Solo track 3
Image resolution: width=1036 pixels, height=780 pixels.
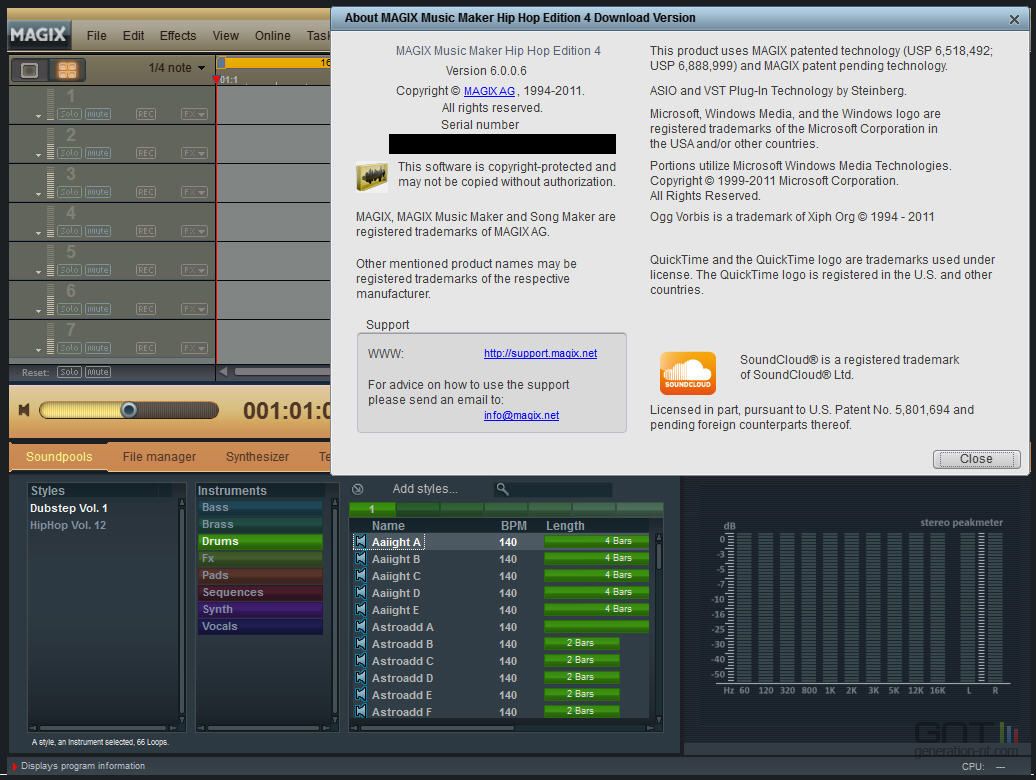coord(69,192)
